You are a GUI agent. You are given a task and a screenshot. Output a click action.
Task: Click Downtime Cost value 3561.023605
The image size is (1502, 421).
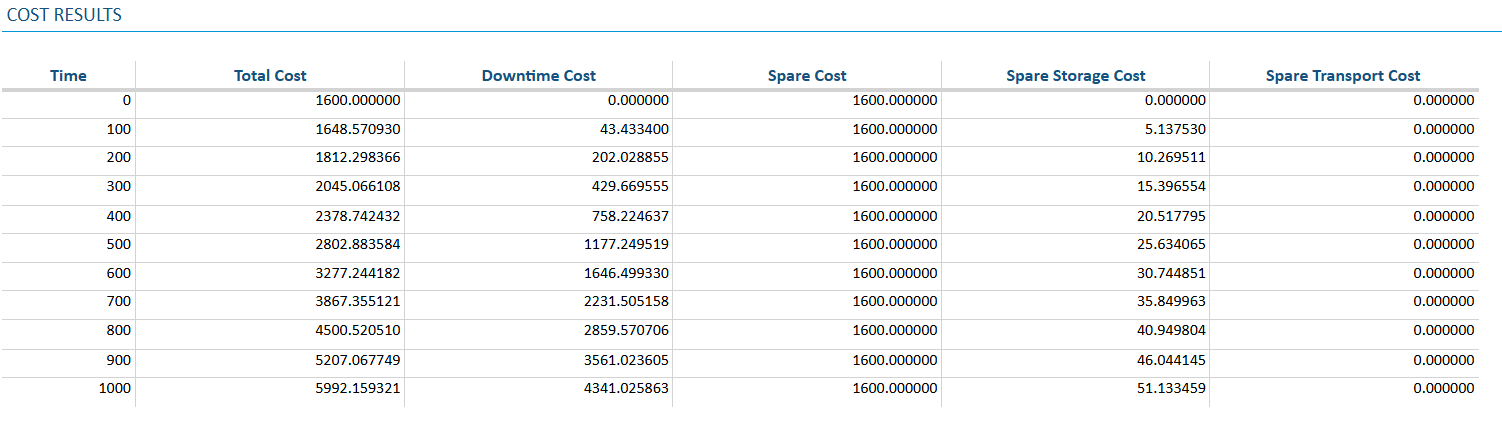point(626,359)
